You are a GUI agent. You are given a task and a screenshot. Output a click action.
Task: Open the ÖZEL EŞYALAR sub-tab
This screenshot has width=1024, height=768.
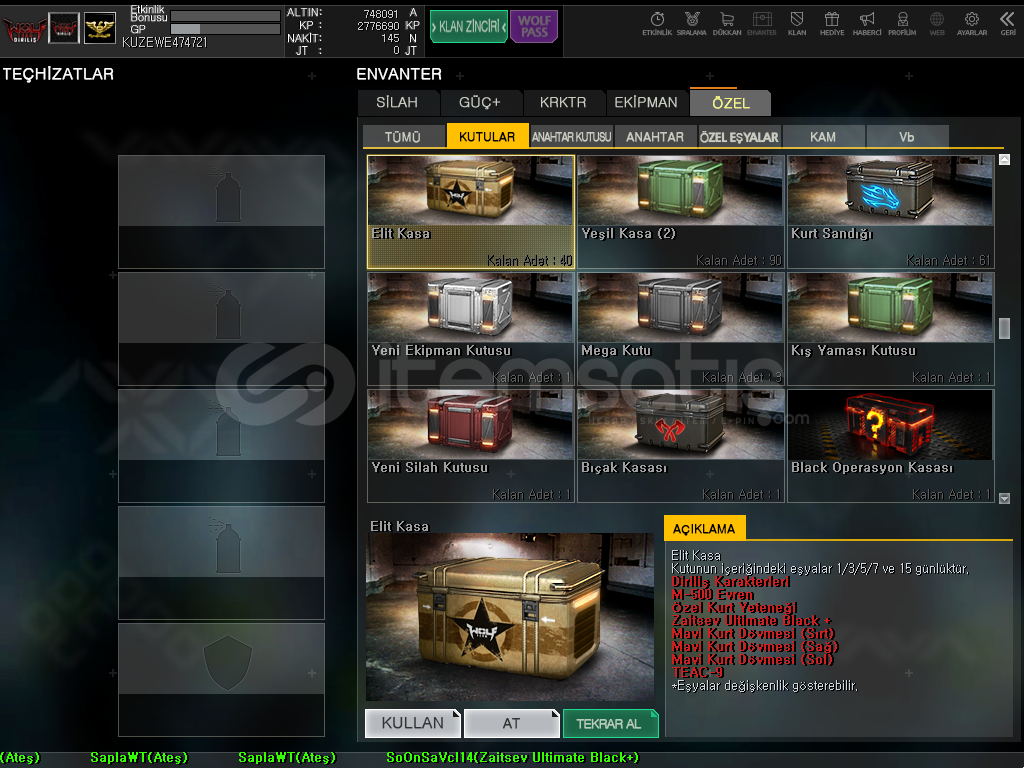[x=739, y=136]
